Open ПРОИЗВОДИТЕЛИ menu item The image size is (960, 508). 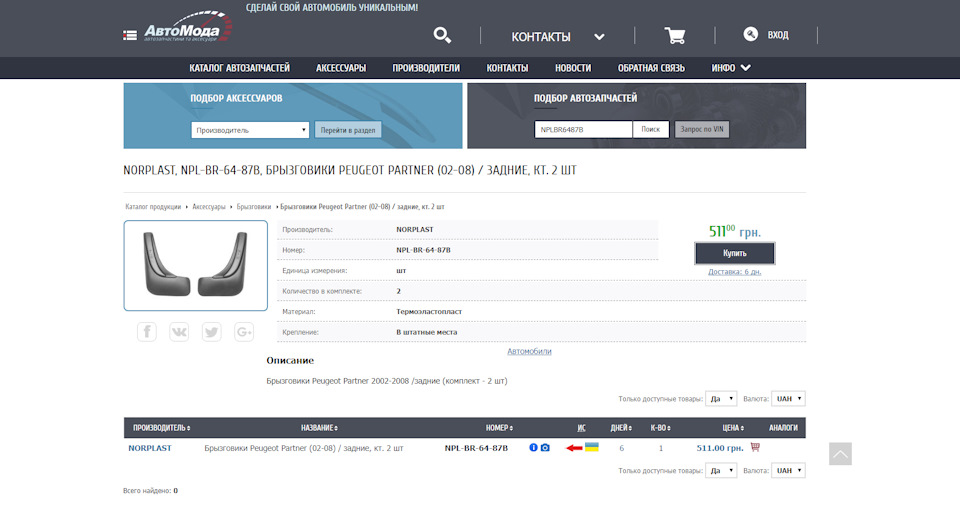tap(426, 68)
